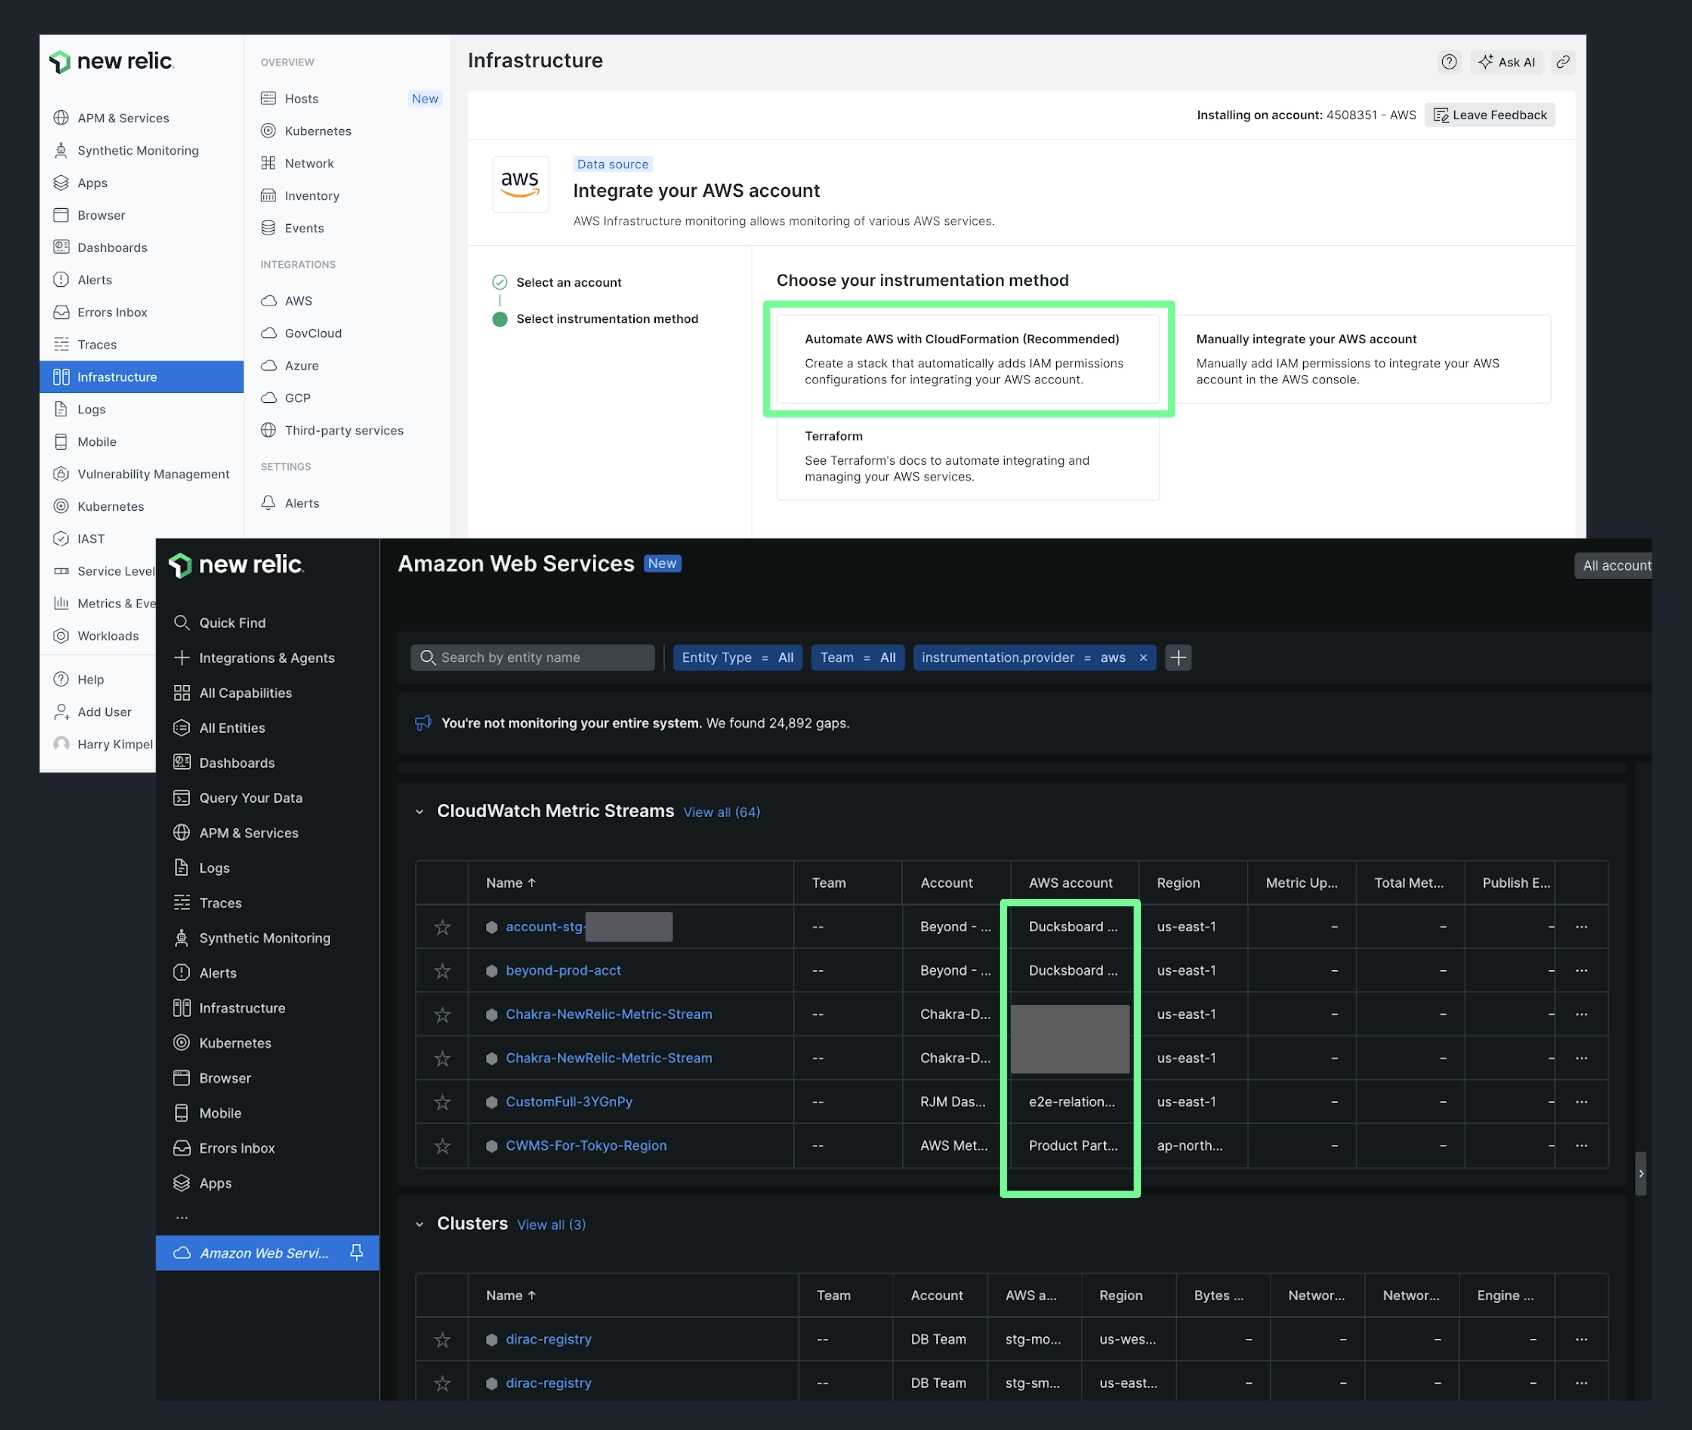Star the account-stg metric stream
1692x1430 pixels.
click(x=442, y=926)
